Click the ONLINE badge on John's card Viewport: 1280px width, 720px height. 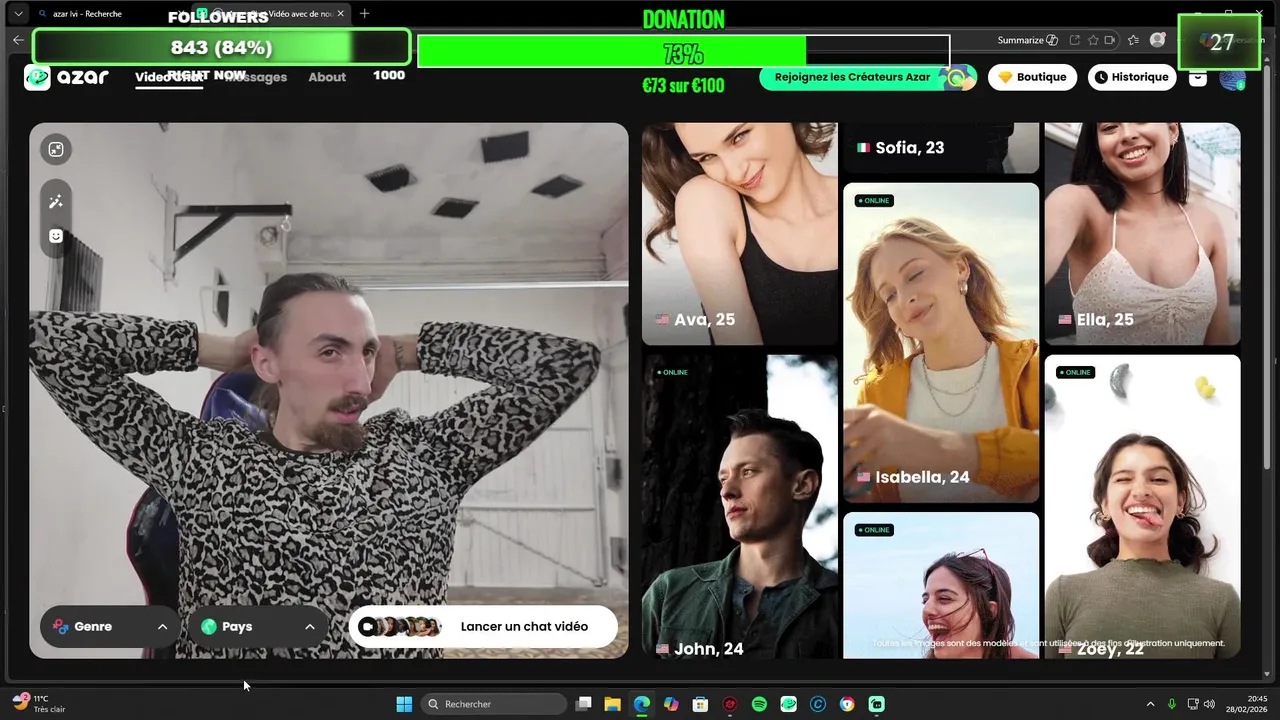point(673,373)
